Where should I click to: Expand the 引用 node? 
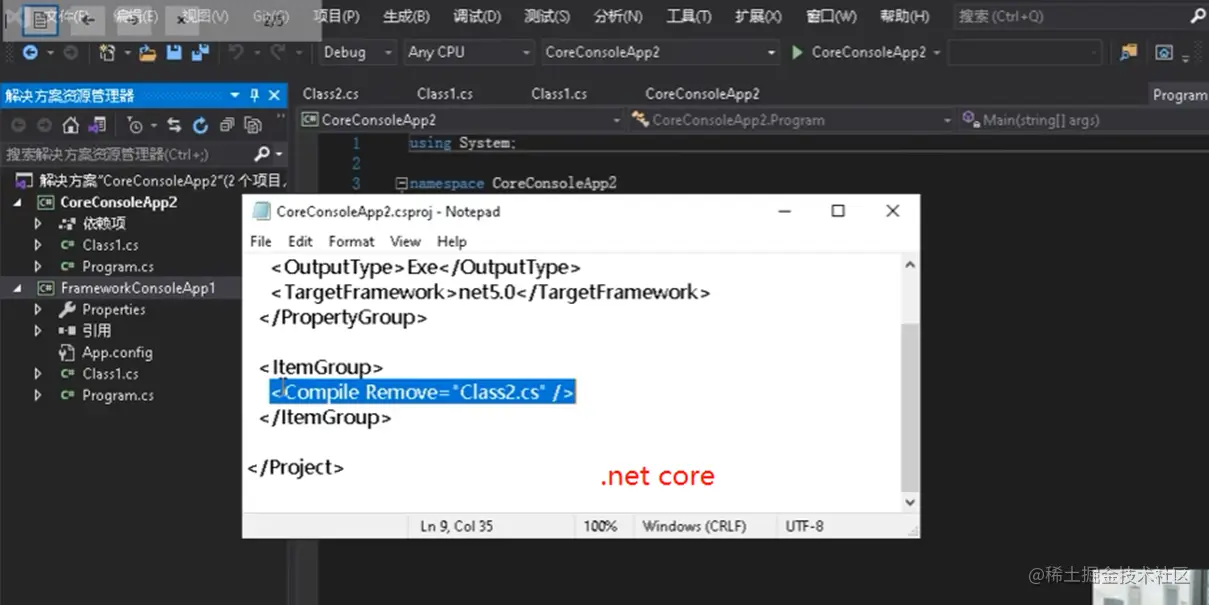tap(38, 331)
